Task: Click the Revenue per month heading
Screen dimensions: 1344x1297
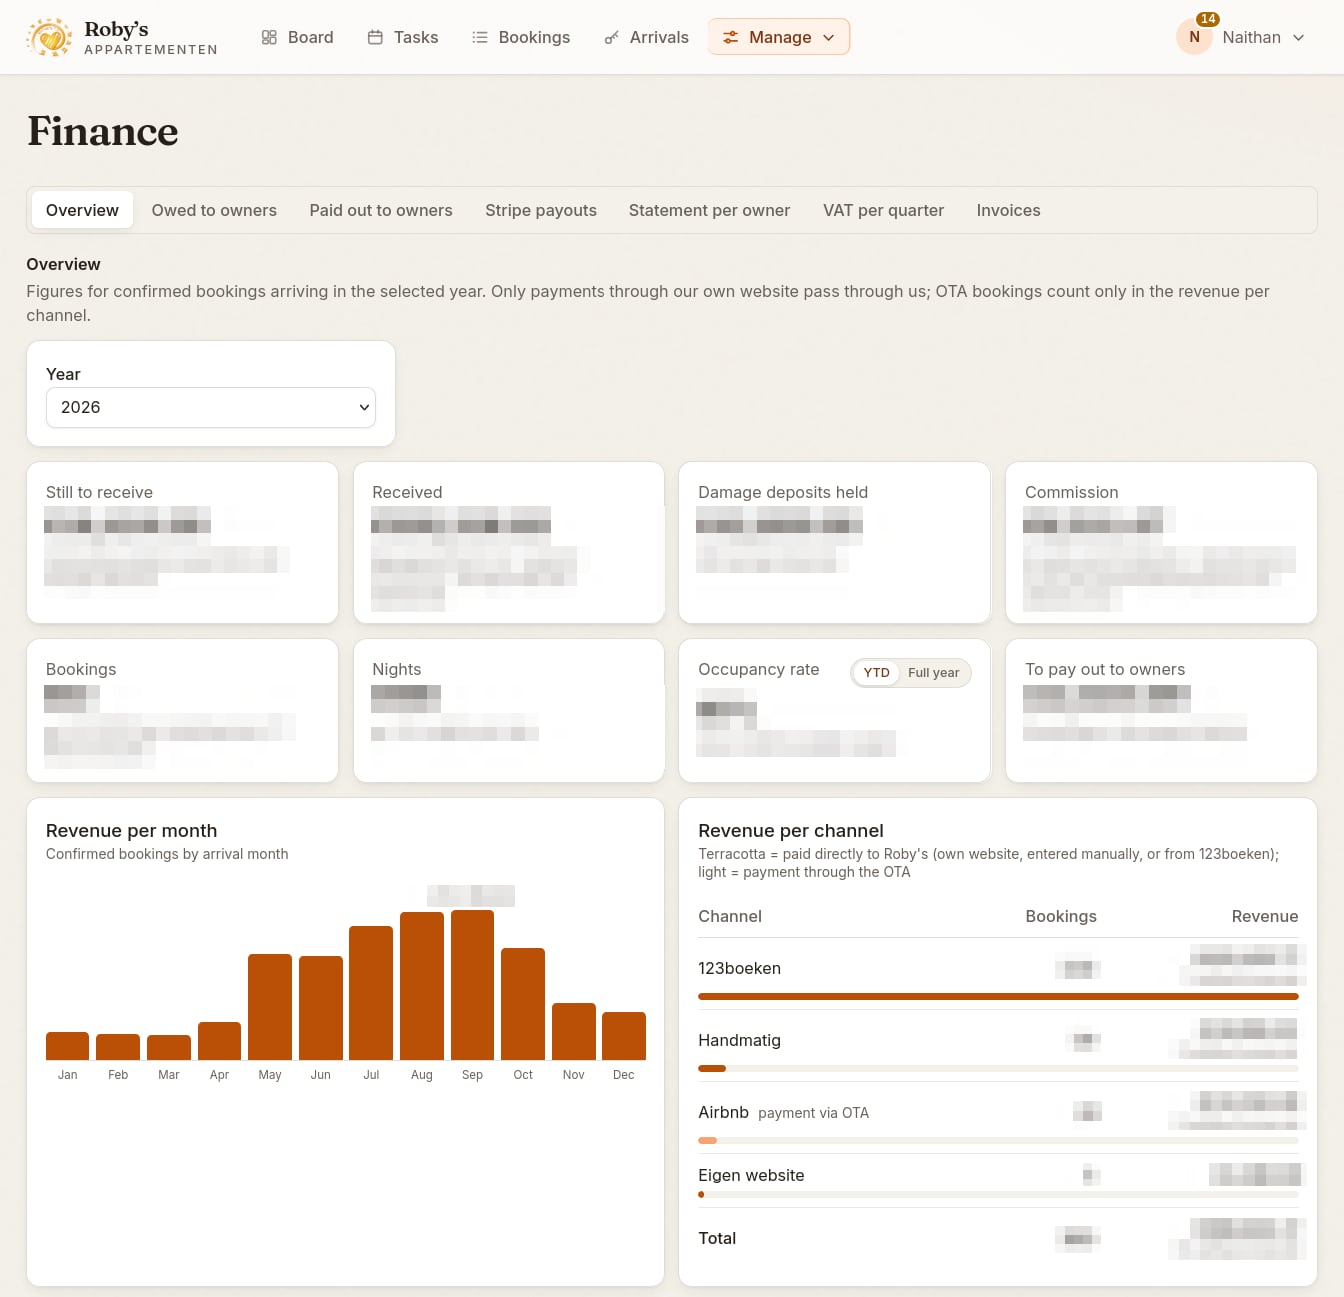Action: 131,830
